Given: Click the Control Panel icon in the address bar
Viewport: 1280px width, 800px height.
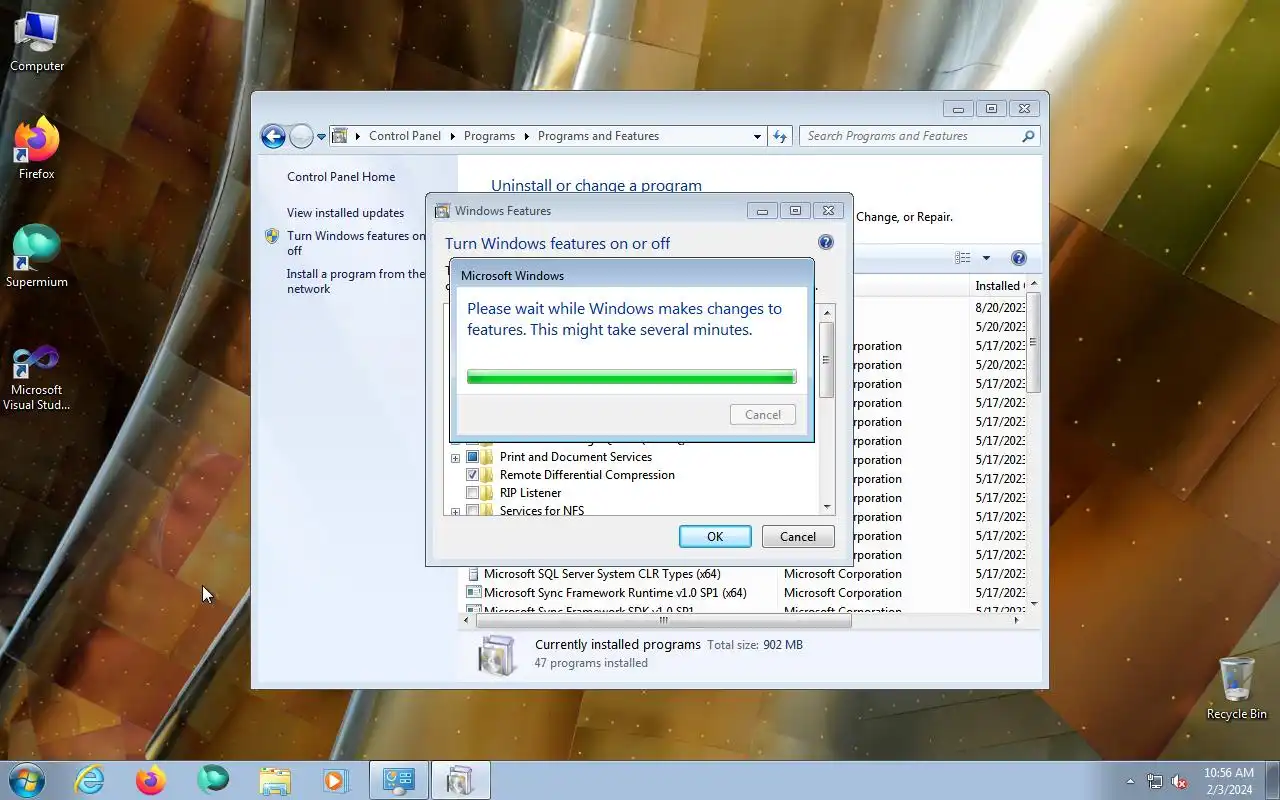Looking at the screenshot, I should 340,136.
